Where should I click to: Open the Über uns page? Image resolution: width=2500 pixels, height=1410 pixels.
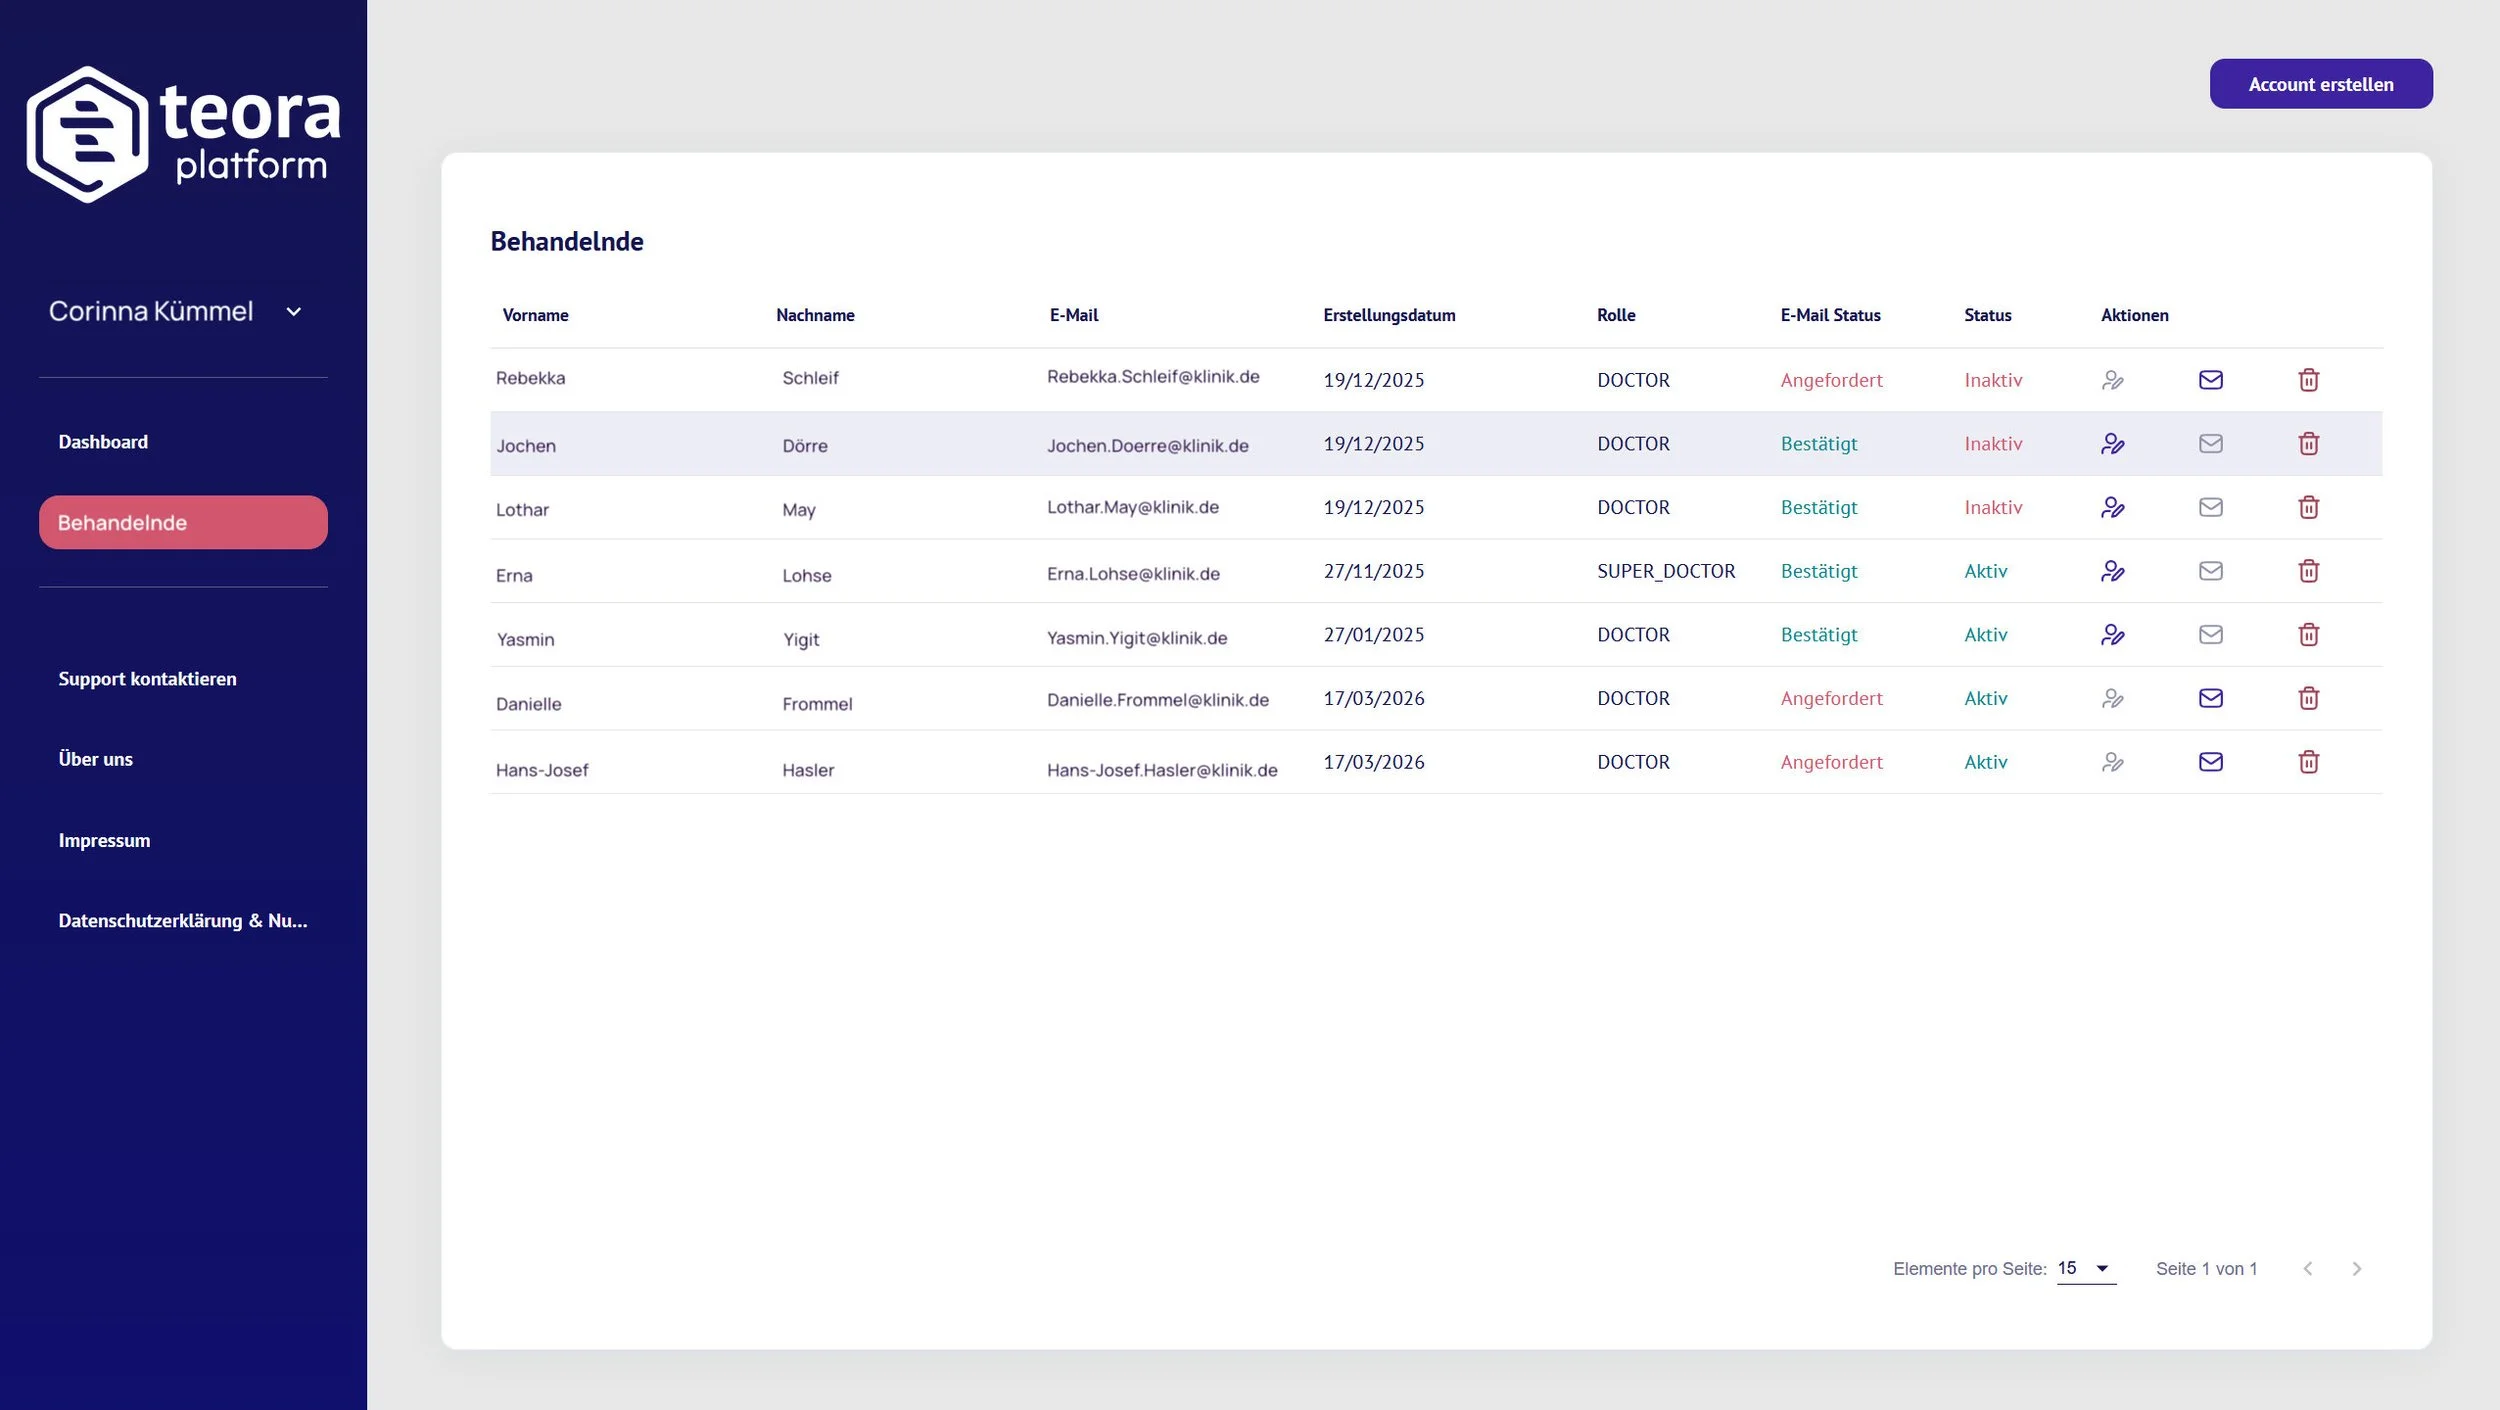pyautogui.click(x=95, y=759)
